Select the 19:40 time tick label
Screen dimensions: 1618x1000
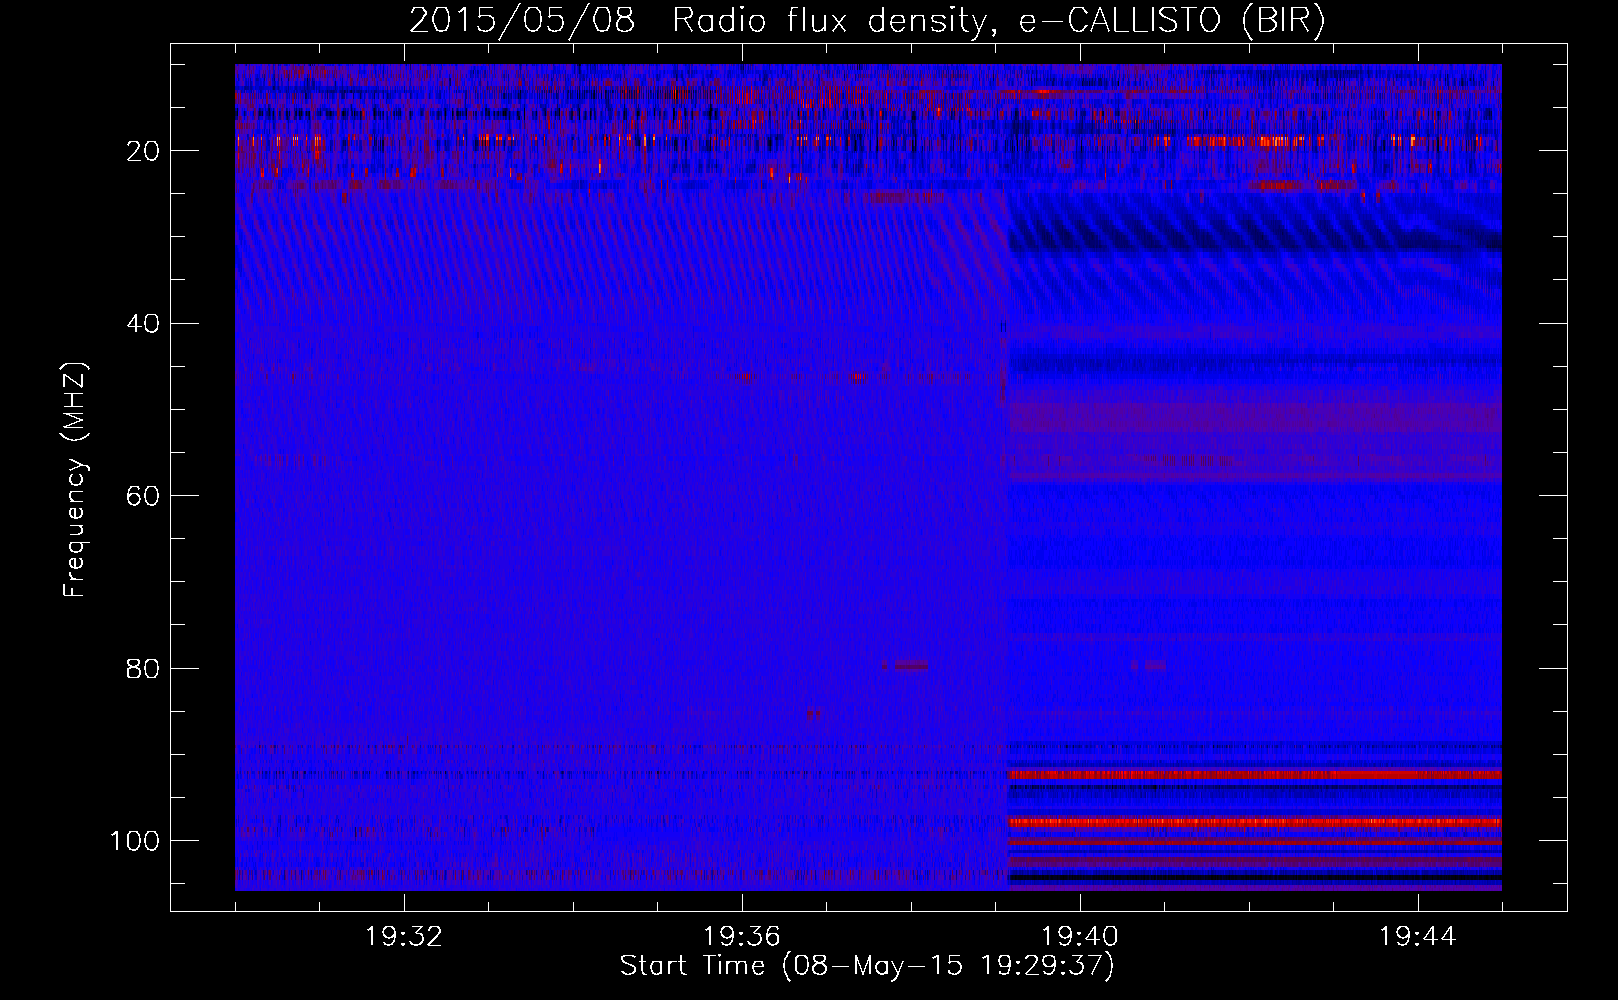coord(1080,937)
